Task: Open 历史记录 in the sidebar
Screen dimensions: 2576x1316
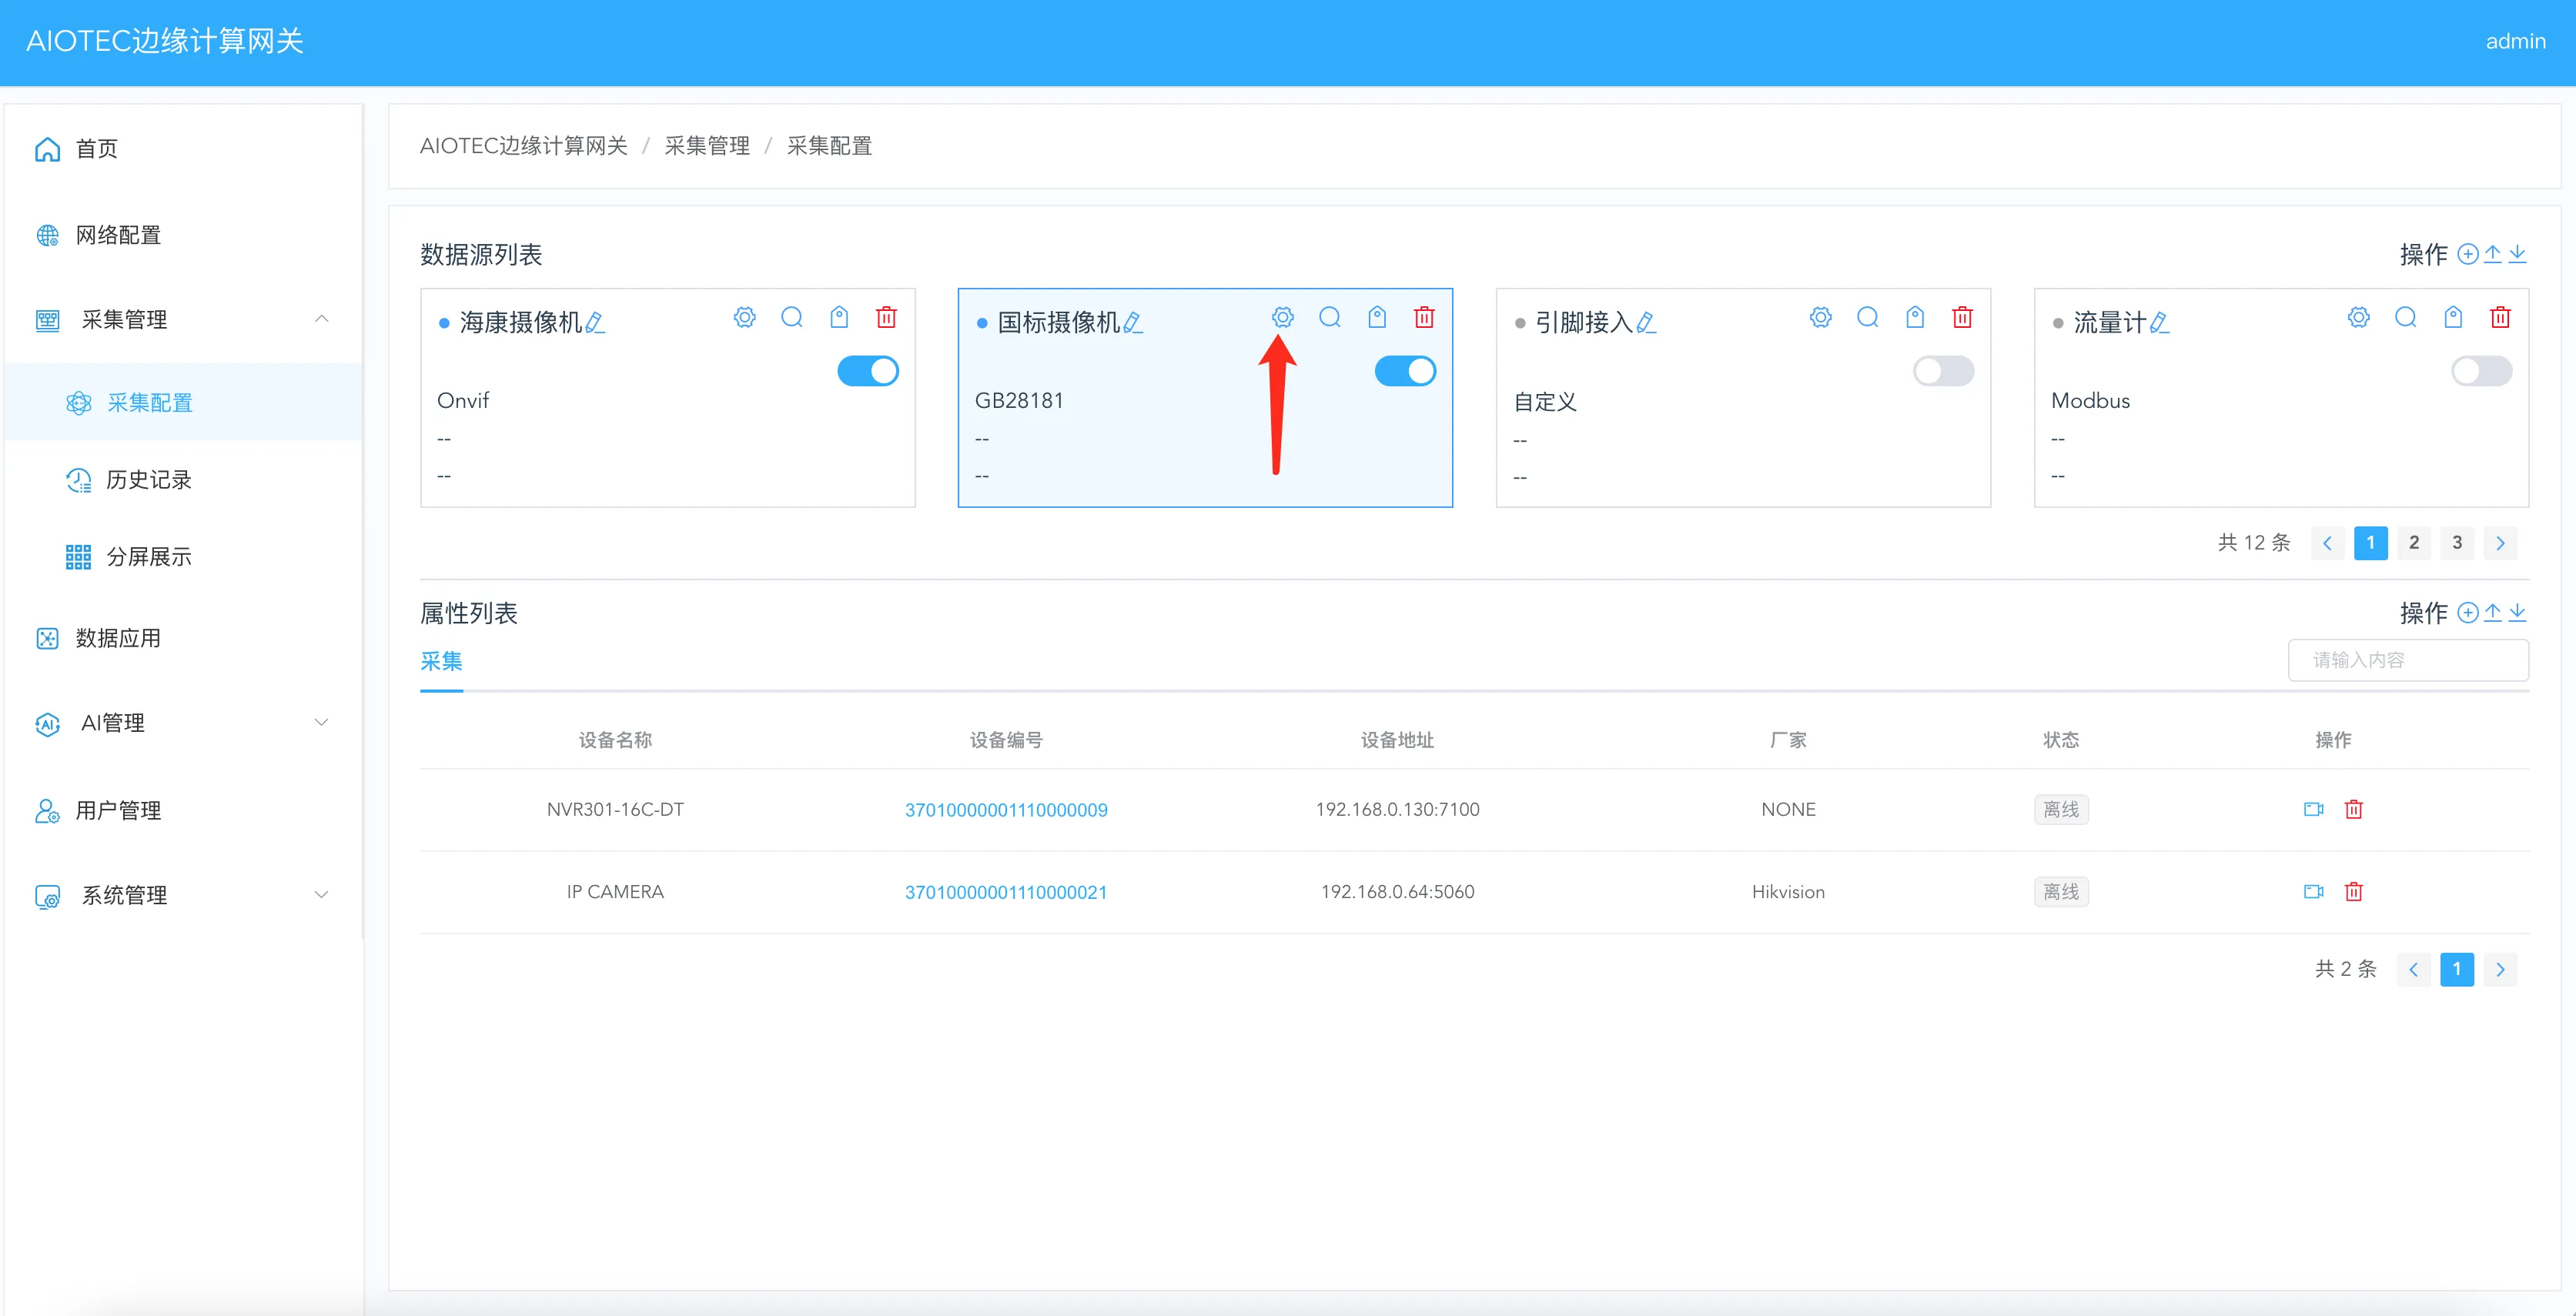Action: (x=148, y=480)
